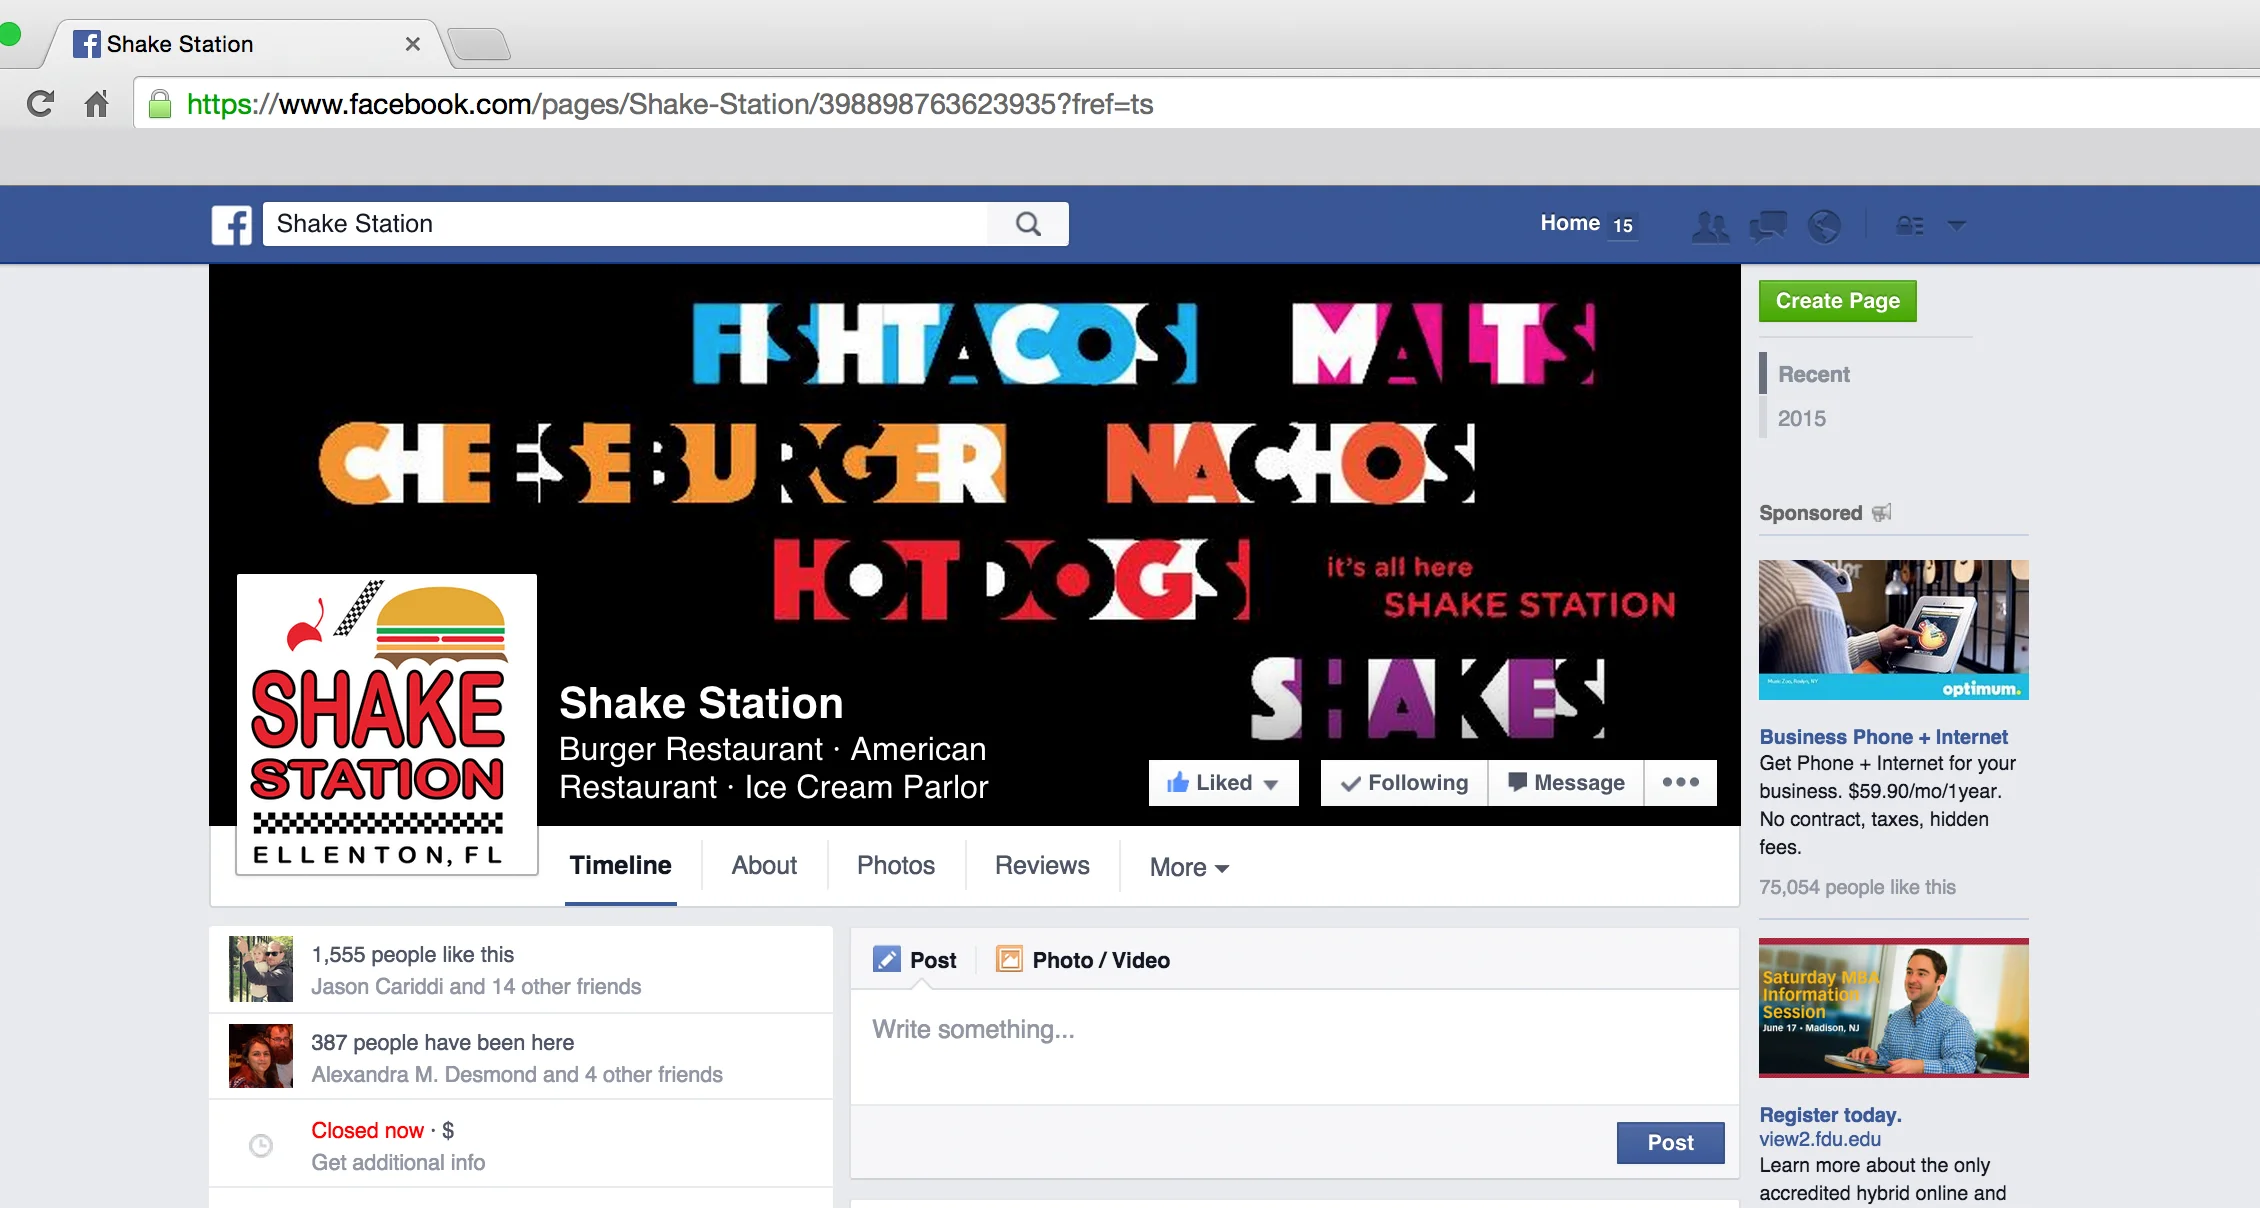Switch to the Timeline tab
This screenshot has height=1208, width=2260.
tap(621, 866)
